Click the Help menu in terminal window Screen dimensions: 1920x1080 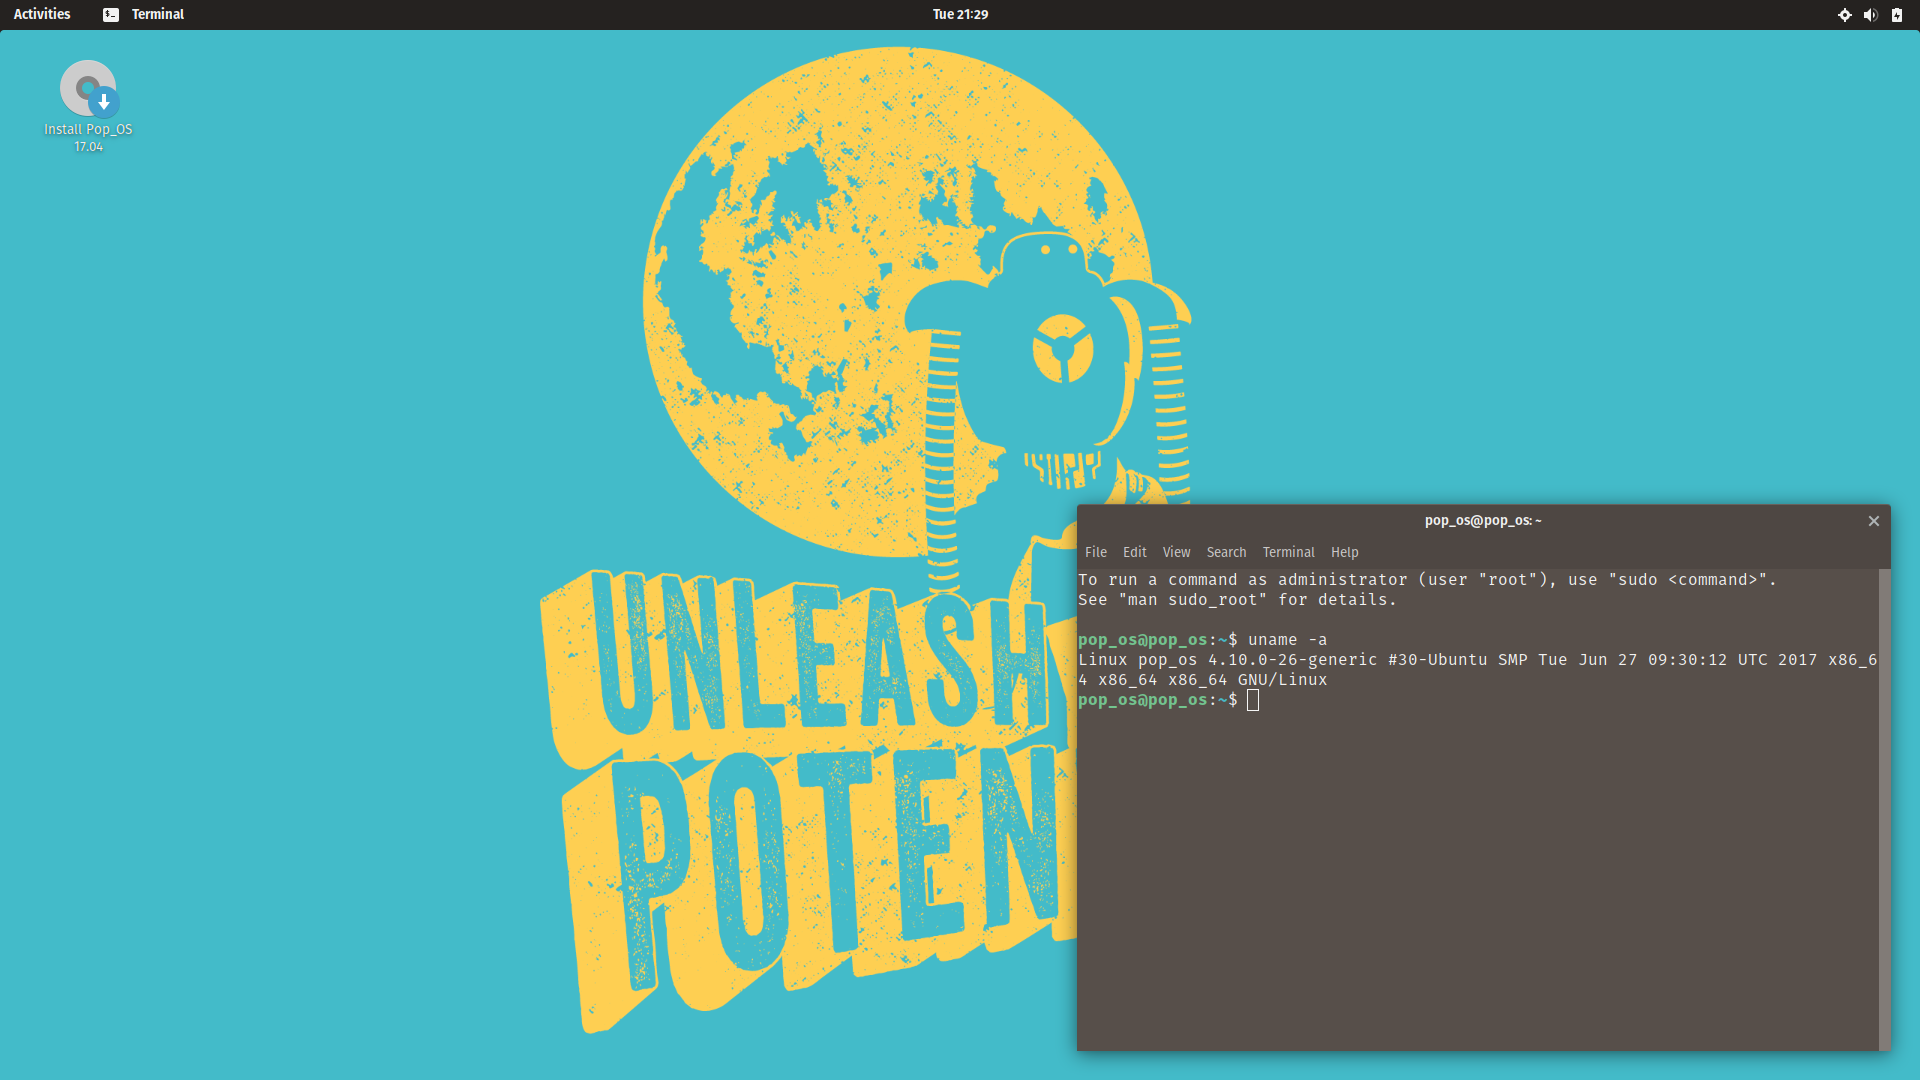pos(1345,551)
